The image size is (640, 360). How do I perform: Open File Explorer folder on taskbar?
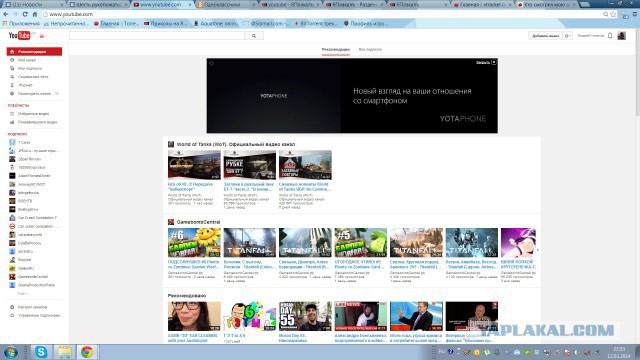pyautogui.click(x=64, y=352)
